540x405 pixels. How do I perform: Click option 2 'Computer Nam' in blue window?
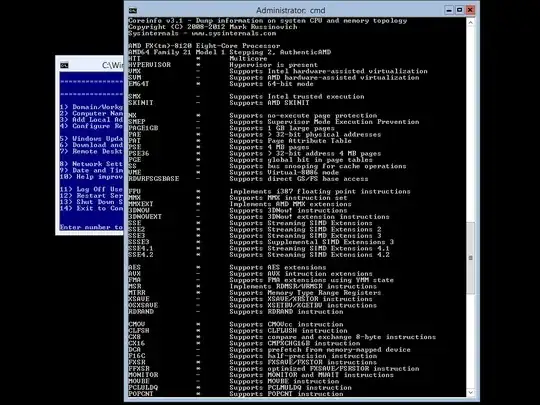point(91,113)
